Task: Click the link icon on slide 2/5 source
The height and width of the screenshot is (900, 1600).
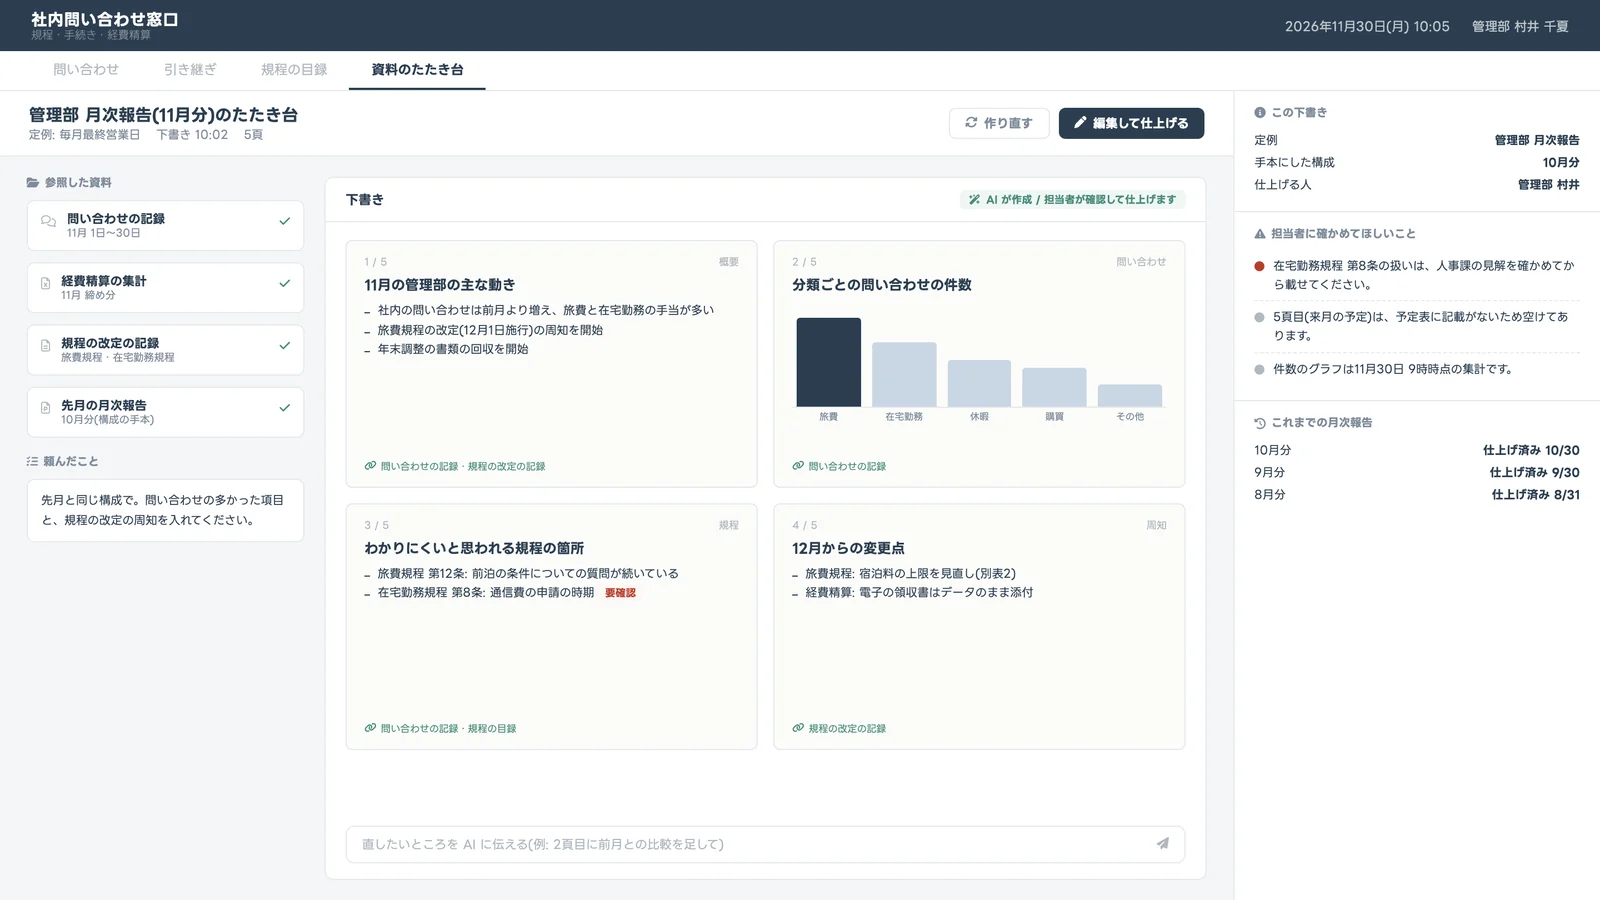Action: pos(798,466)
